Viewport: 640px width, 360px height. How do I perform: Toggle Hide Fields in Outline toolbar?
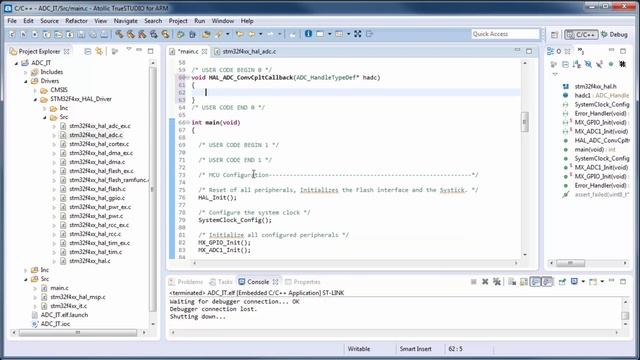tap(588, 64)
